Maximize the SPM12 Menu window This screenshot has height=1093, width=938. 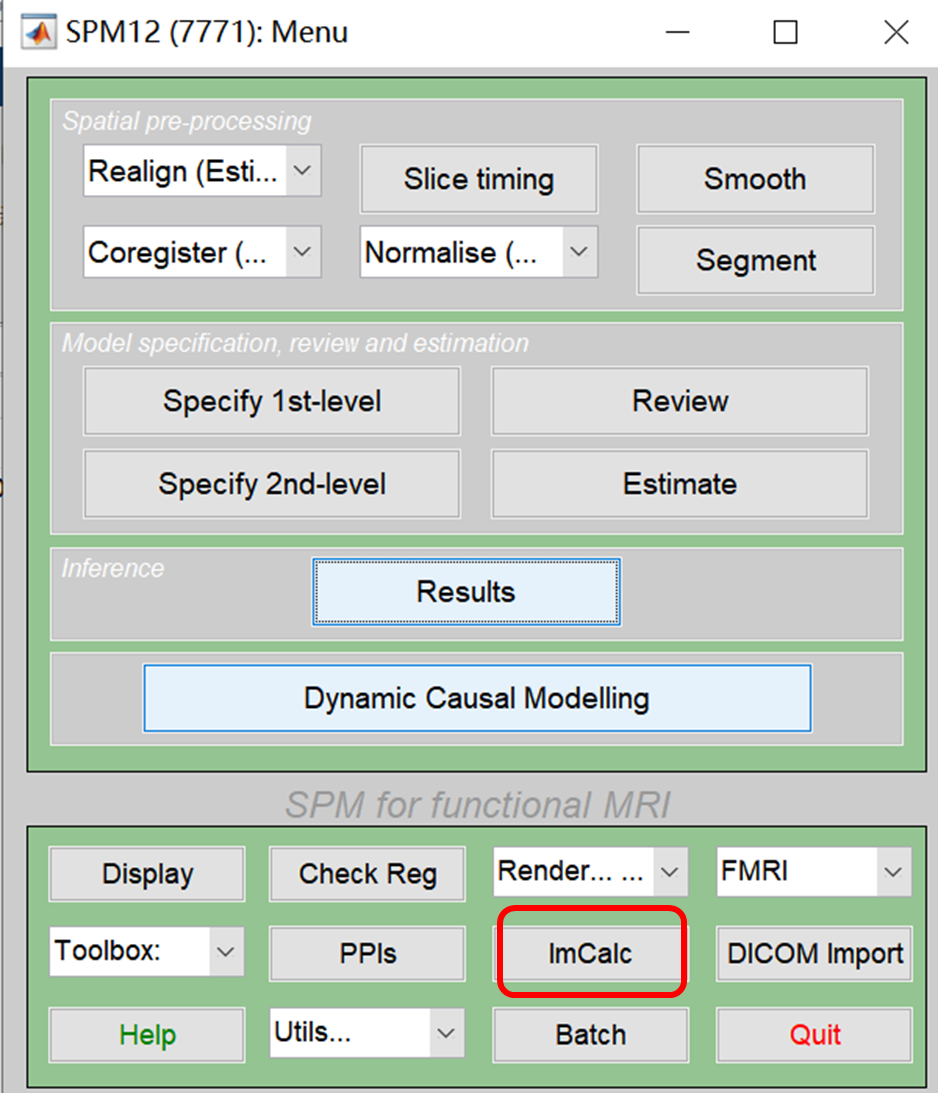pos(785,32)
